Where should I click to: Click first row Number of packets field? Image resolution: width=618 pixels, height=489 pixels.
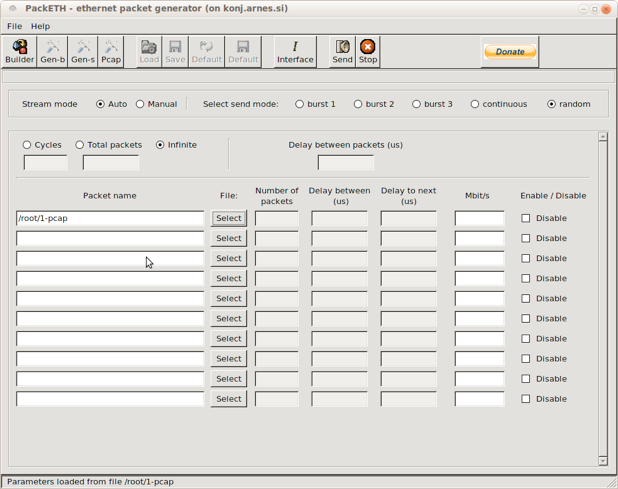(x=277, y=218)
